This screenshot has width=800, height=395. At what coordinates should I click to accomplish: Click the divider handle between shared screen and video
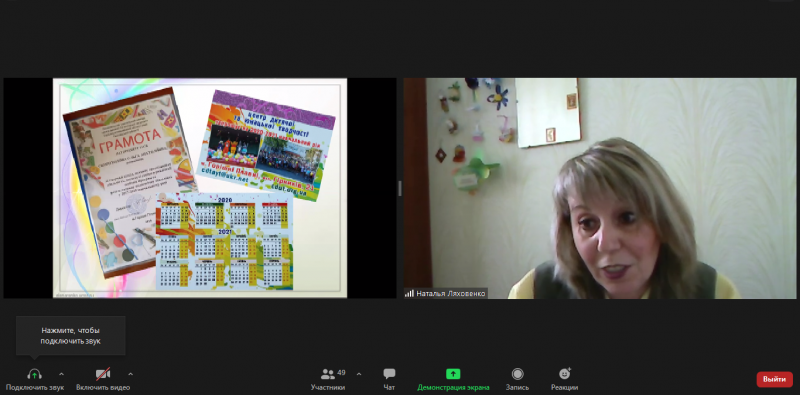pos(400,188)
